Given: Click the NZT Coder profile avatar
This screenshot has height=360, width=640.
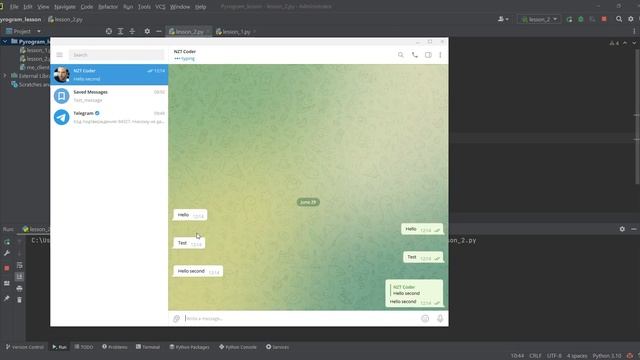Looking at the screenshot, I should (62, 75).
